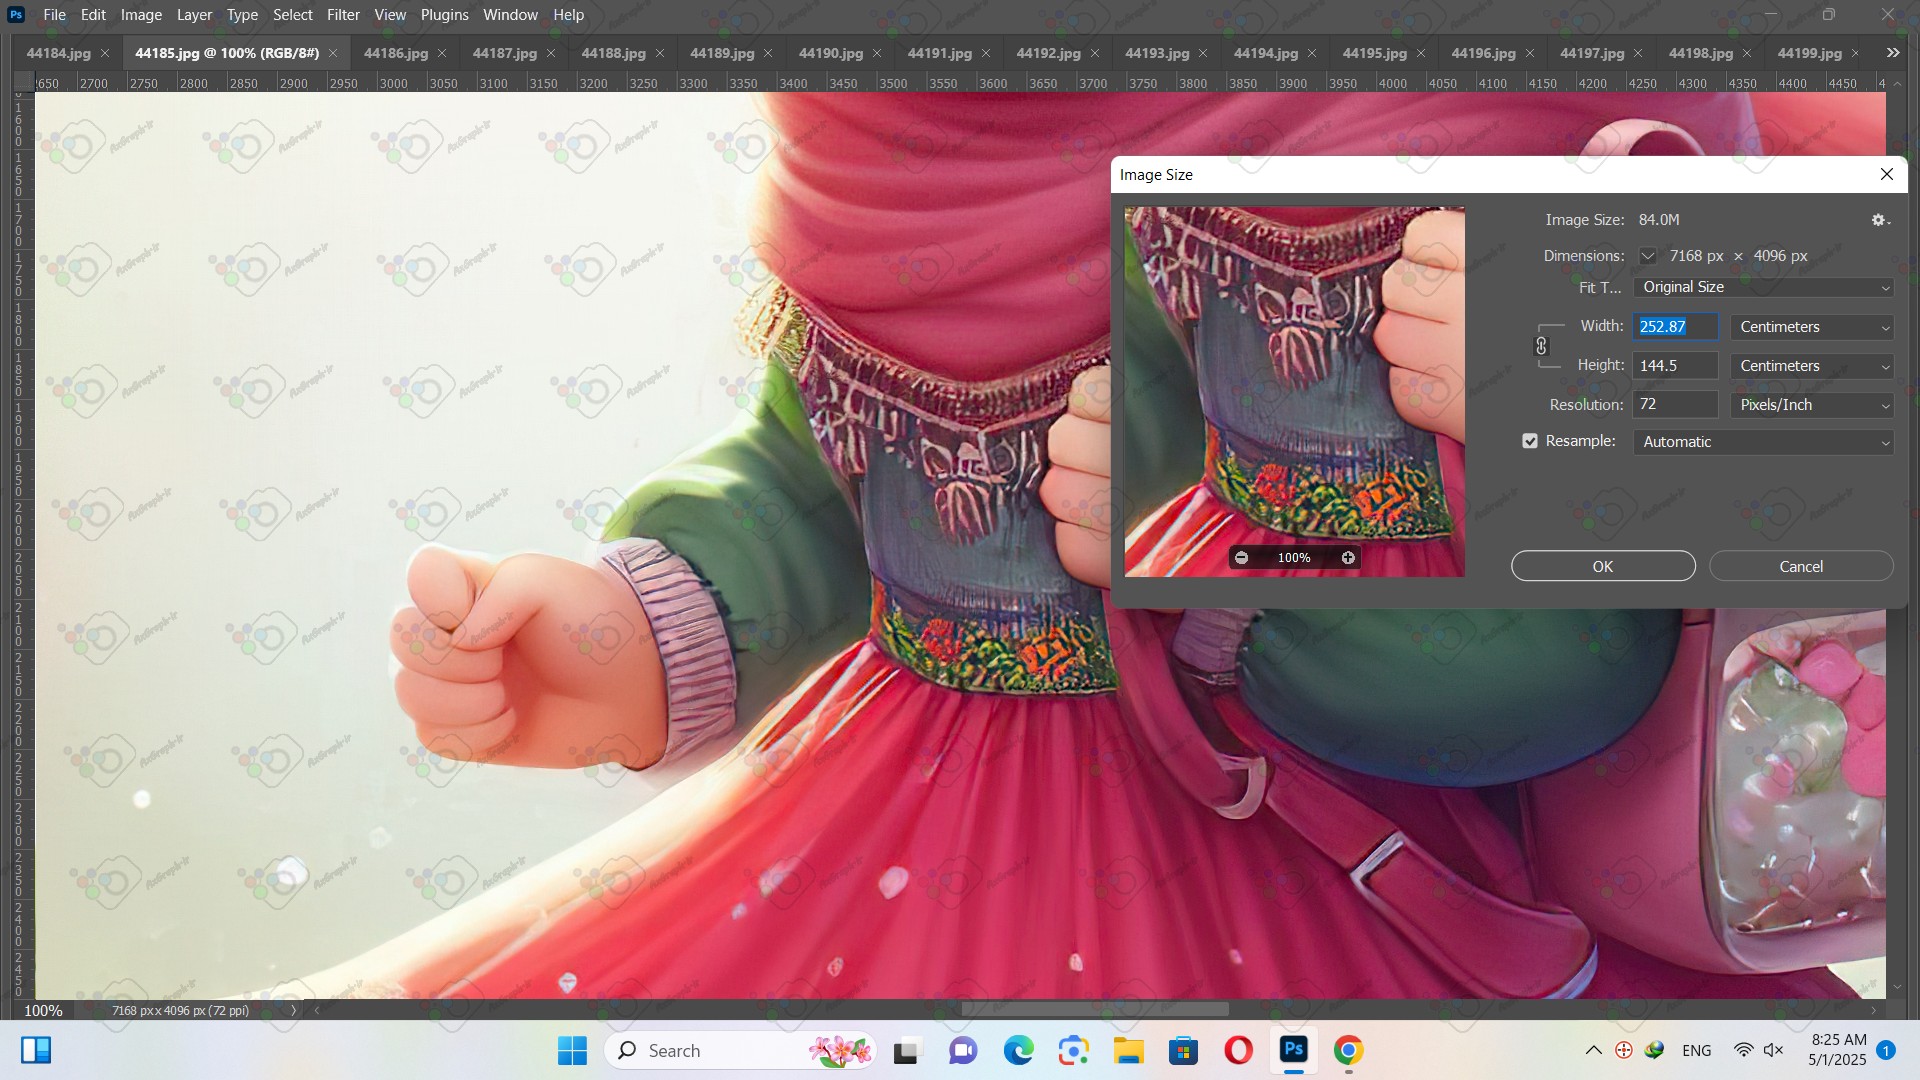Open the Width units Centimeters dropdown
Image resolution: width=1920 pixels, height=1080 pixels.
click(1812, 327)
